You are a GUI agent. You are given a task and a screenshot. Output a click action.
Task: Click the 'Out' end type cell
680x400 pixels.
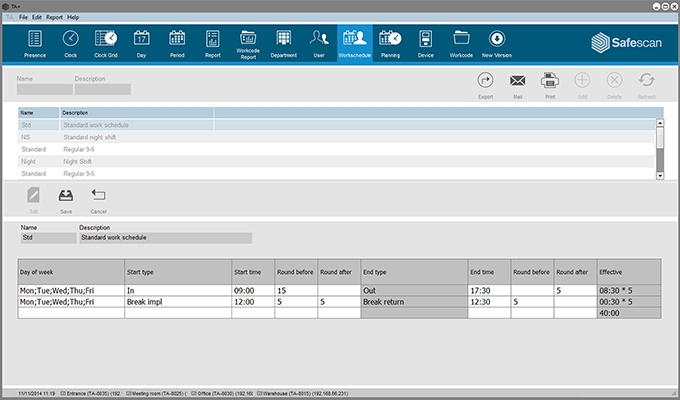[412, 289]
